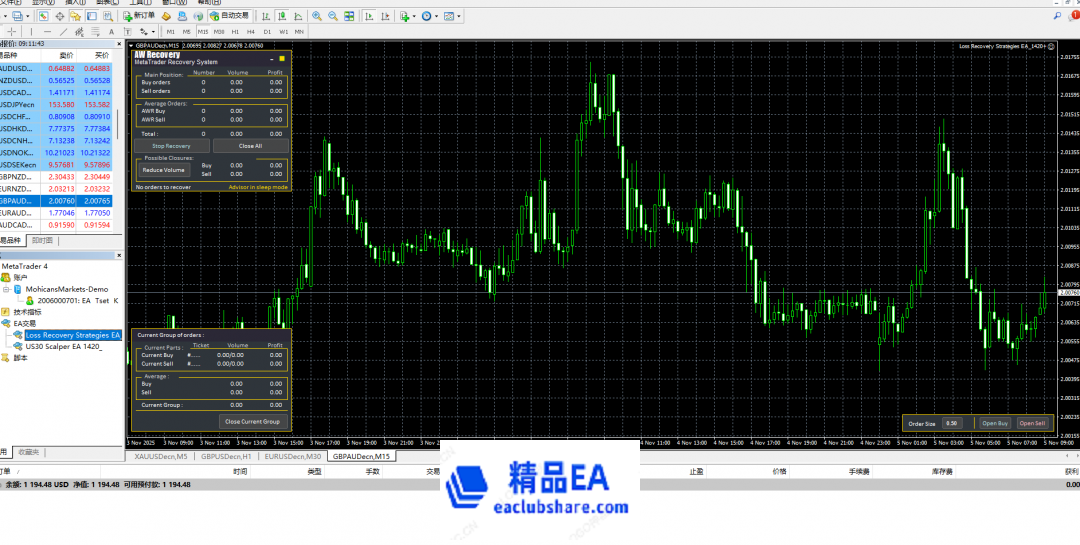Switch to the 即时图 tick chart tab
The height and width of the screenshot is (545, 1080).
coord(43,240)
